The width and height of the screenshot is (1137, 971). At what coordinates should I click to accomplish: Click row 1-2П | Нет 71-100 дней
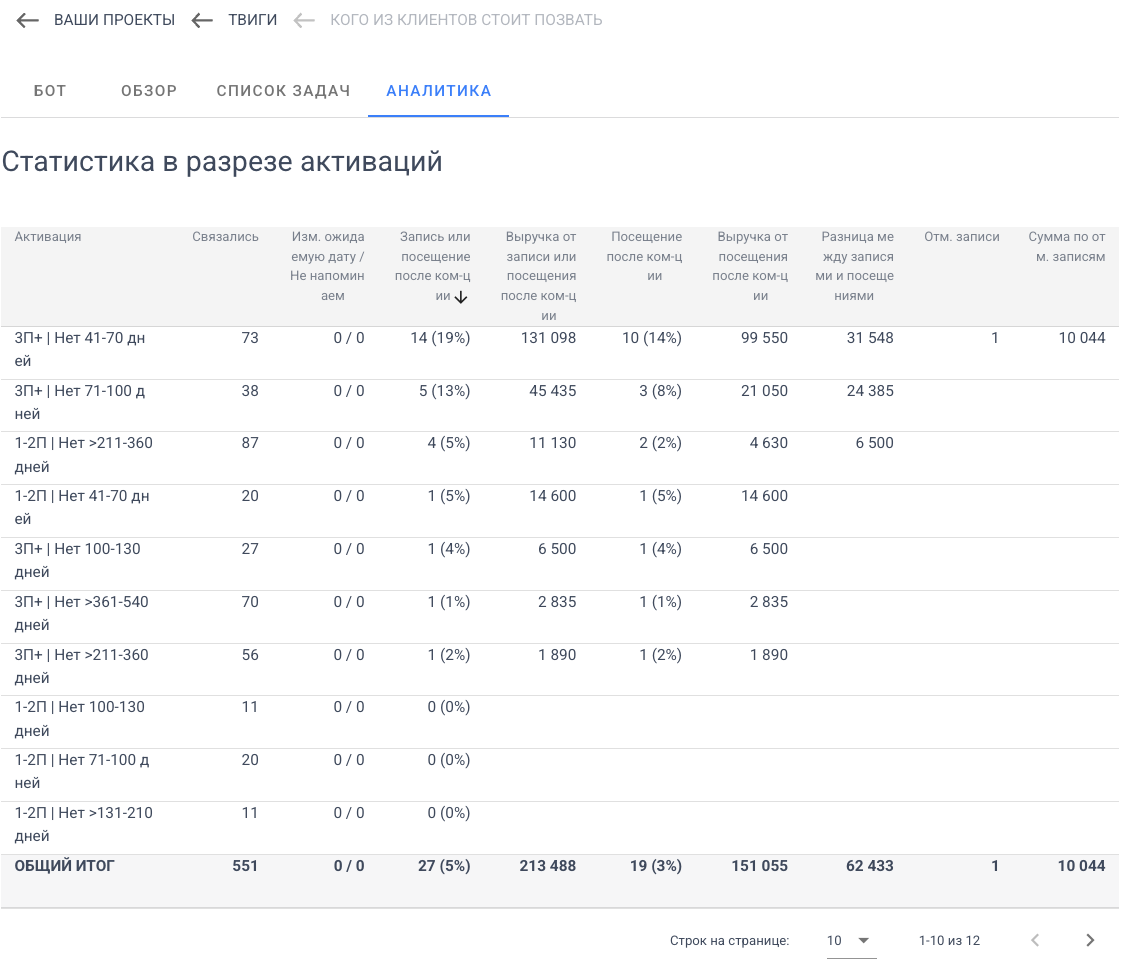click(x=560, y=775)
